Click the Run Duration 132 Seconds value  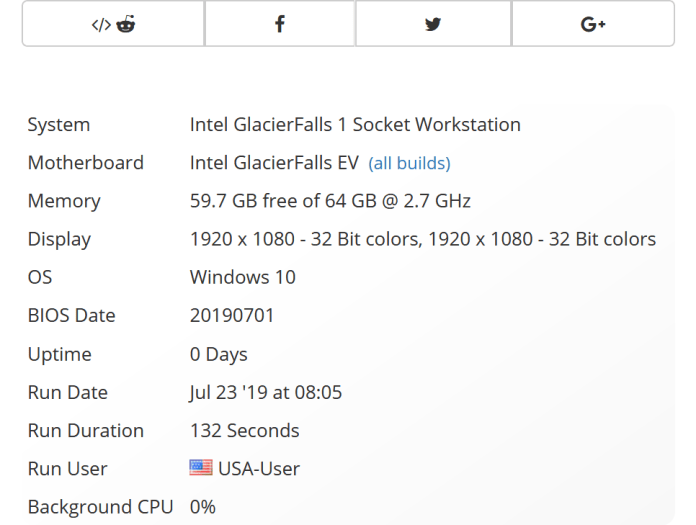(245, 430)
